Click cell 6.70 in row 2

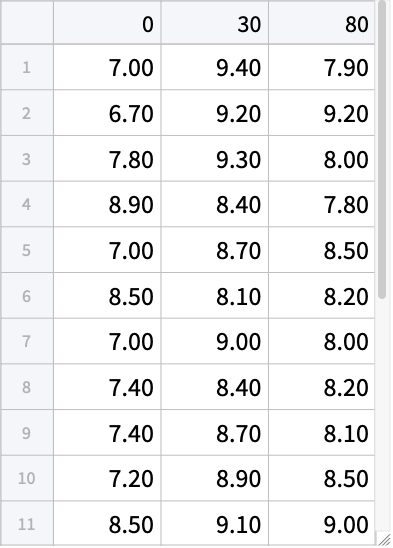[x=107, y=113]
